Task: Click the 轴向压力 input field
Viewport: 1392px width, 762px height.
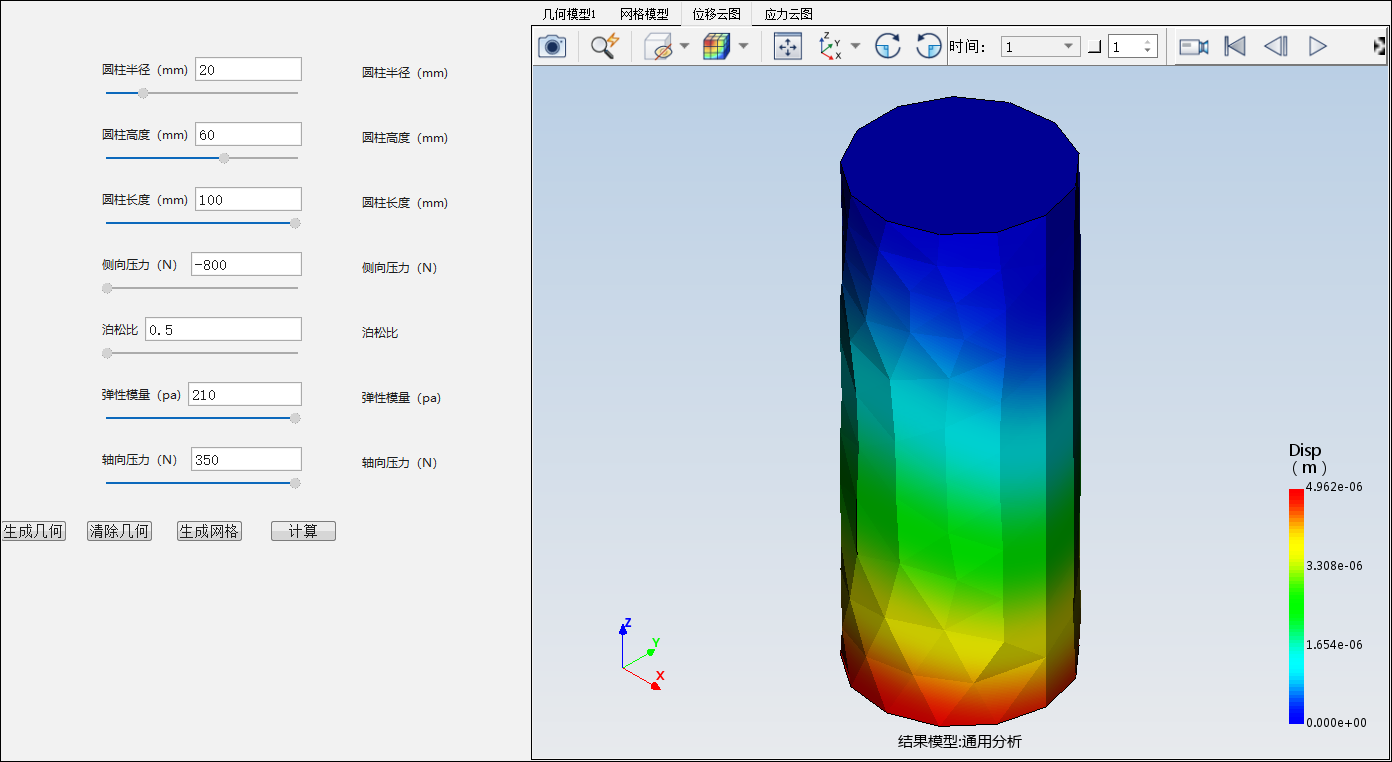Action: coord(246,459)
